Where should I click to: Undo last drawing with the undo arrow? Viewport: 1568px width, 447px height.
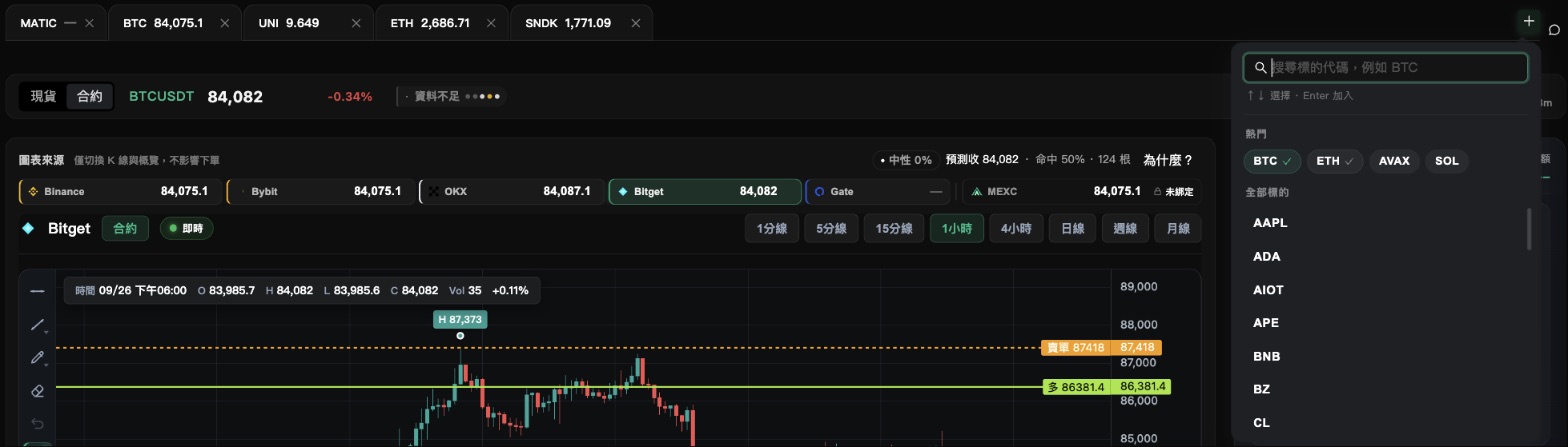point(37,424)
